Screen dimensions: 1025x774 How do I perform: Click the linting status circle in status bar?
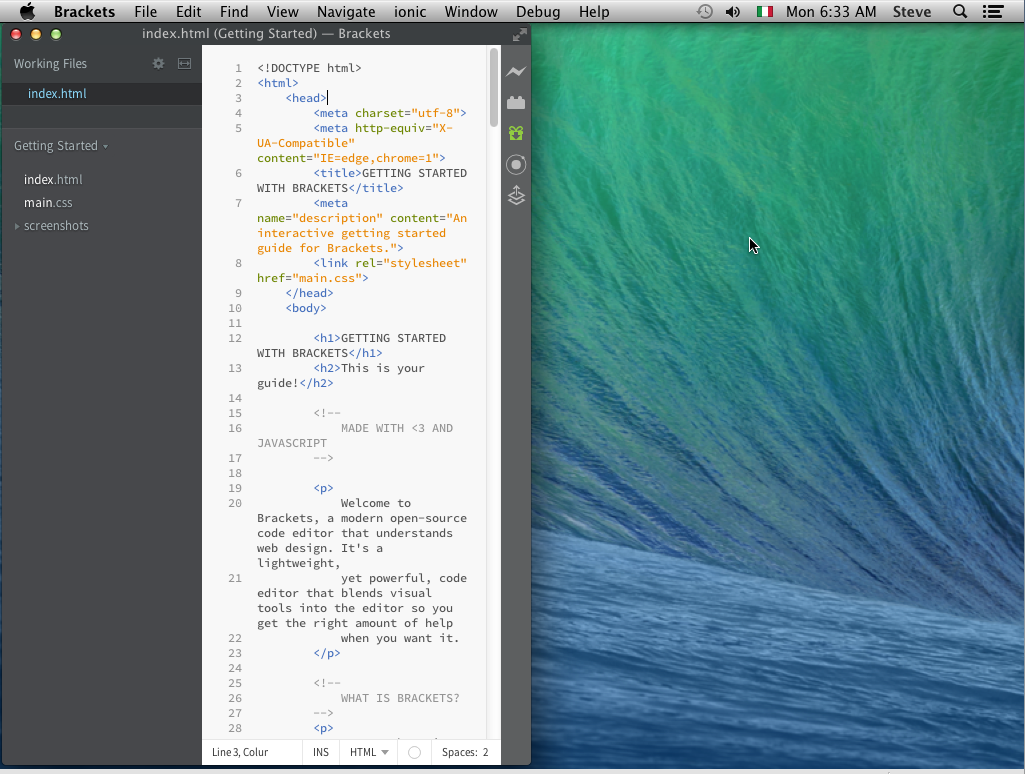(414, 752)
